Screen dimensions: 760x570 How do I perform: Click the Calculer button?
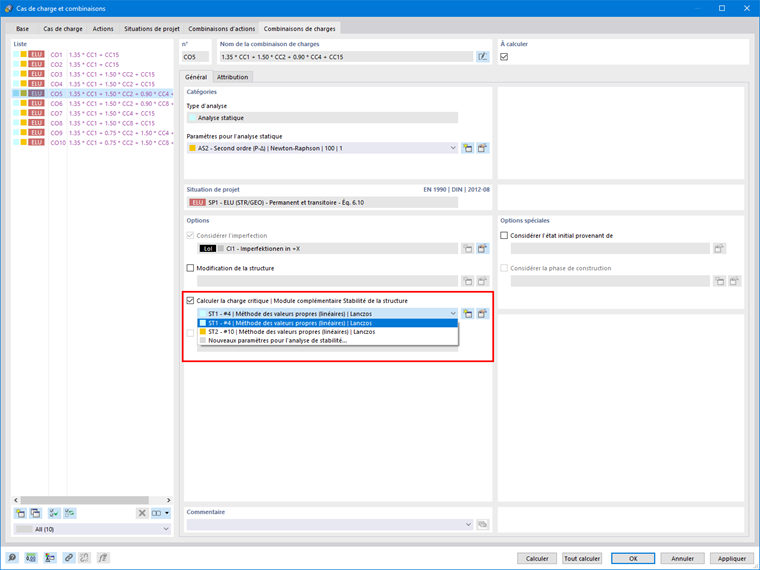537,558
